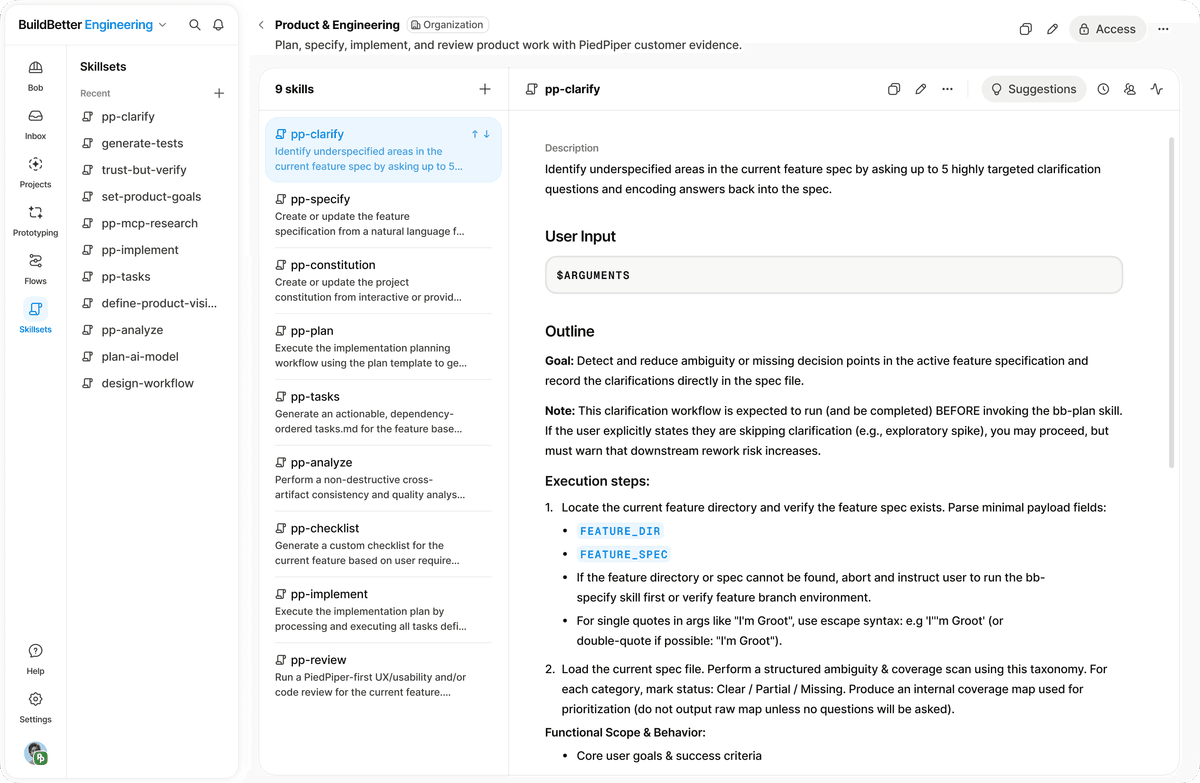The image size is (1200, 783).
Task: Click the '9 skills' header label
Action: tap(294, 89)
